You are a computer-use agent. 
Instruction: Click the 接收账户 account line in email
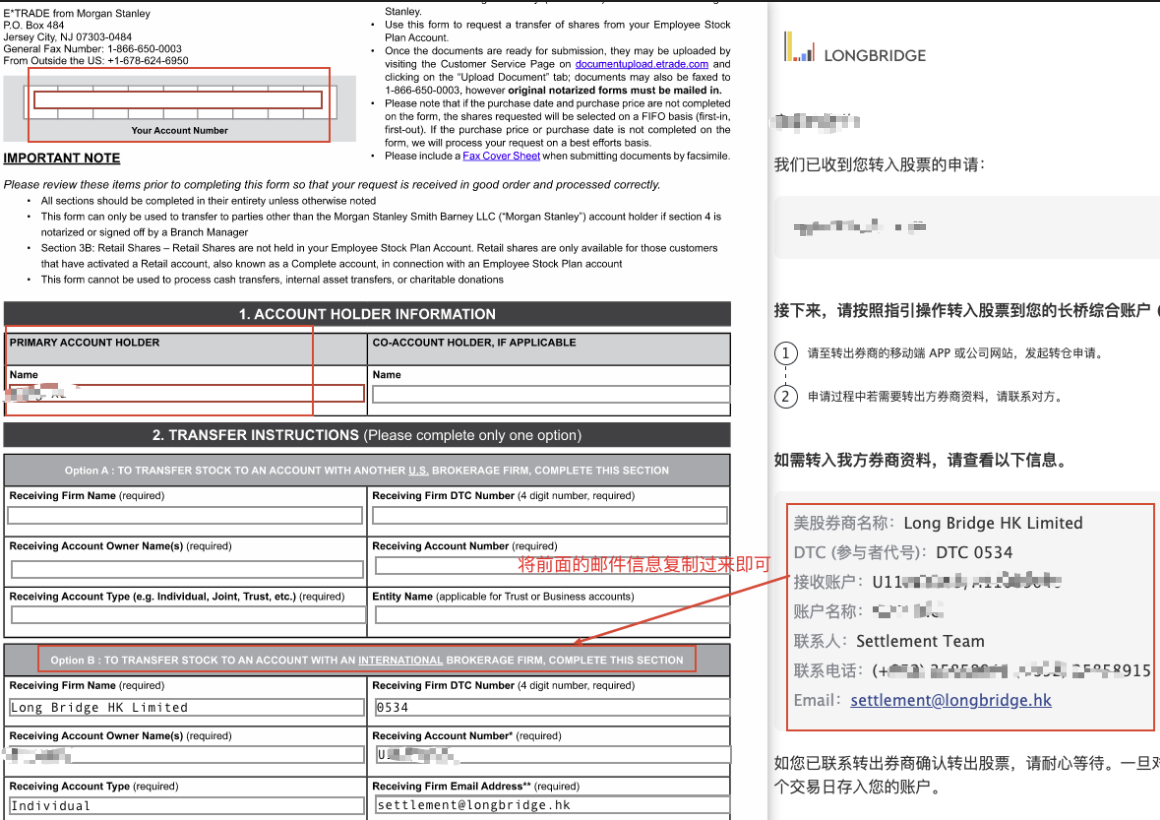point(928,582)
